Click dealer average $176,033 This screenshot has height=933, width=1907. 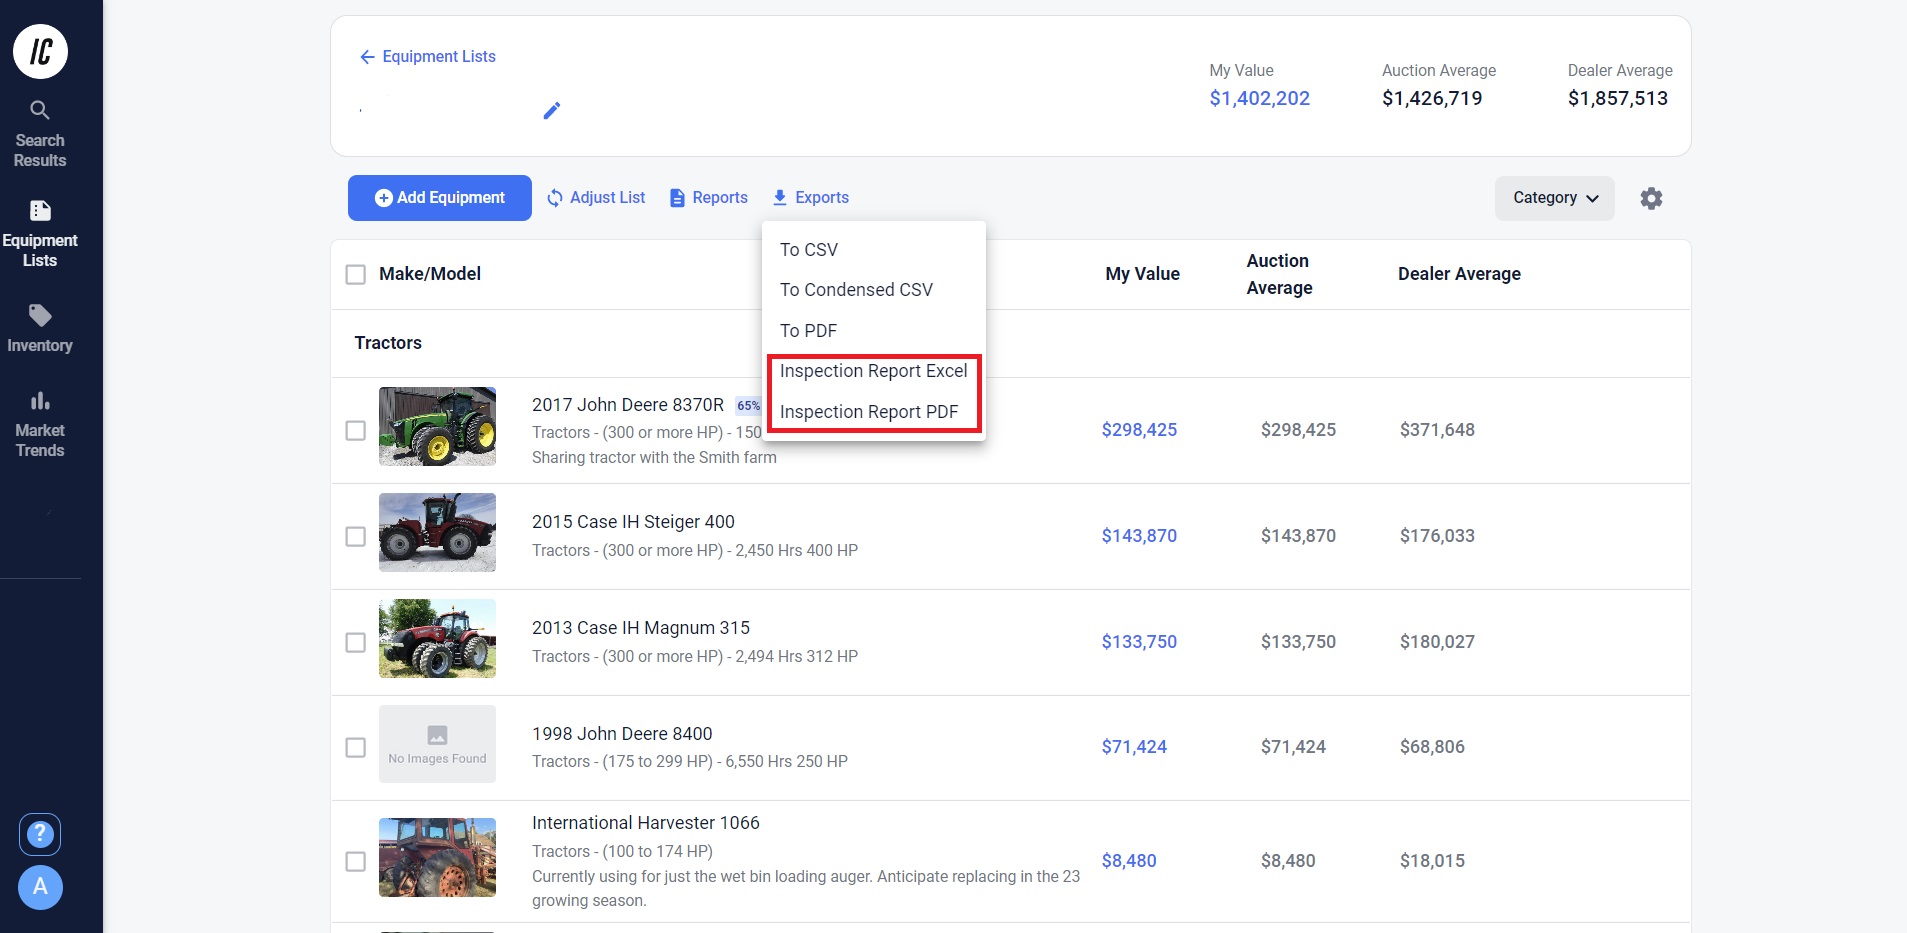tap(1437, 536)
